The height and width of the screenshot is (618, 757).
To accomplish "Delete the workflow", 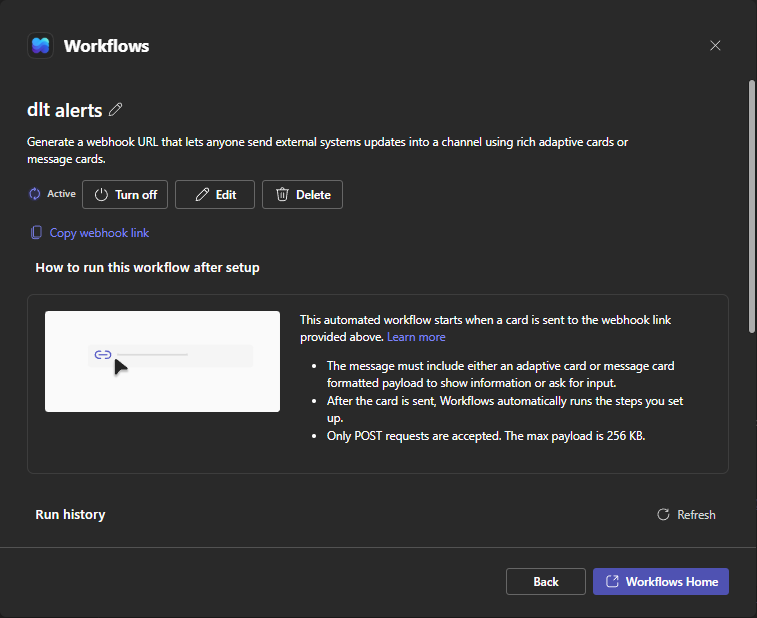I will click(x=302, y=195).
